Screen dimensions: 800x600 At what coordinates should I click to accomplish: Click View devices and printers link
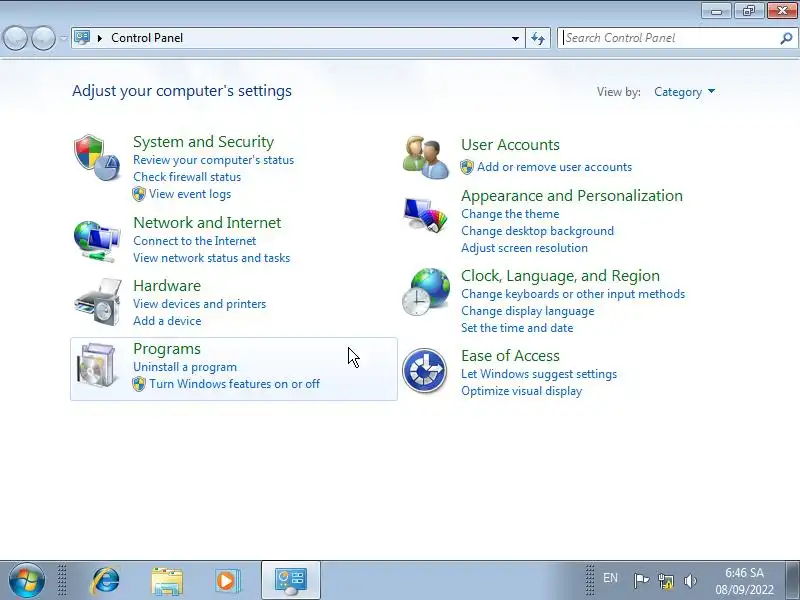pyautogui.click(x=199, y=304)
